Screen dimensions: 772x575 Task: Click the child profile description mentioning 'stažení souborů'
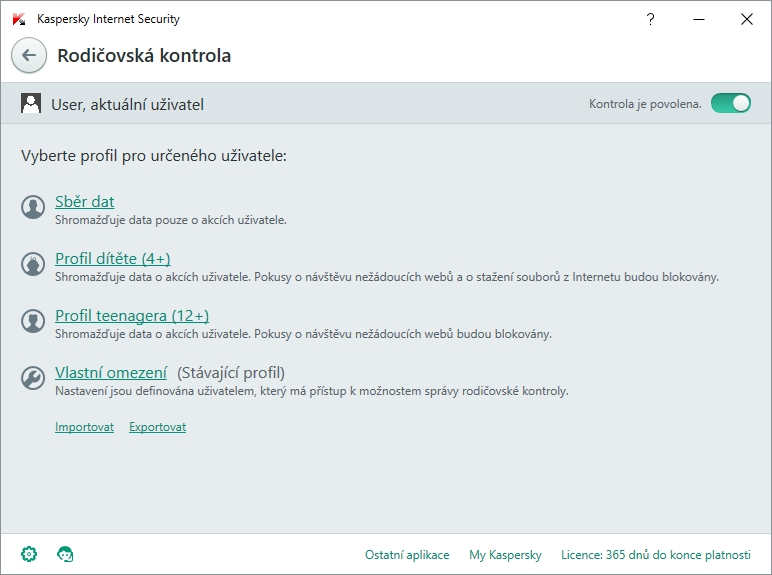[x=387, y=277]
